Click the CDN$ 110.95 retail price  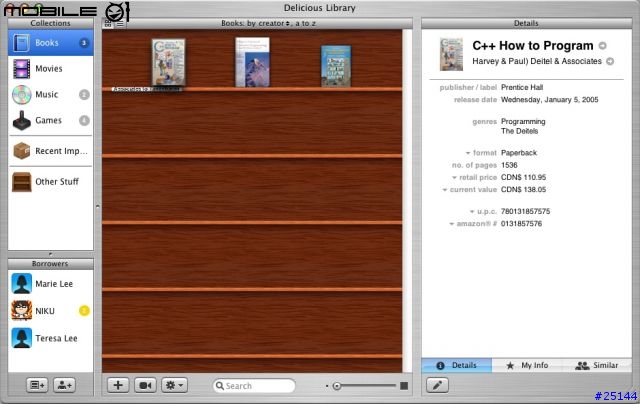tap(523, 178)
